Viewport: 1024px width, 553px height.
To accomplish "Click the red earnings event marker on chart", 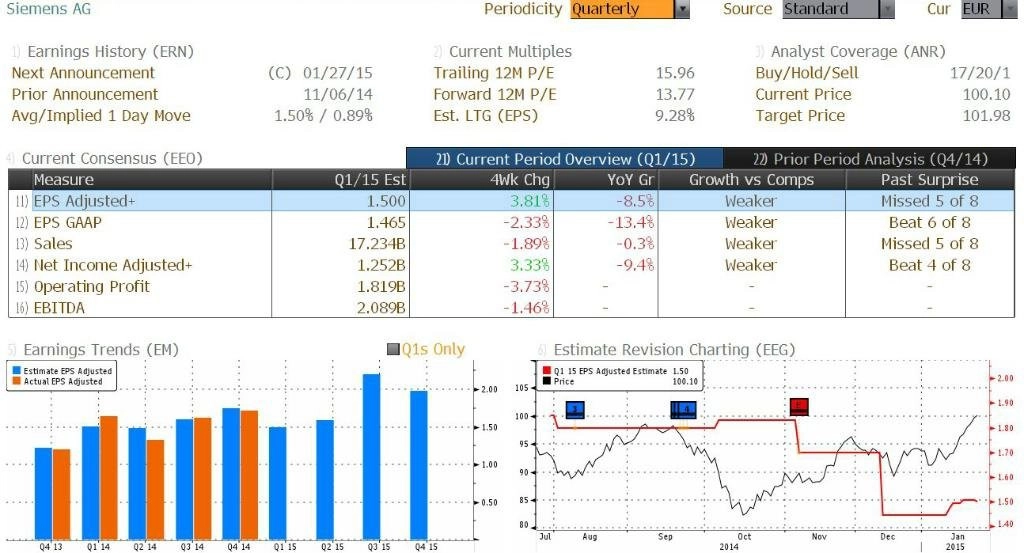I will coord(799,407).
